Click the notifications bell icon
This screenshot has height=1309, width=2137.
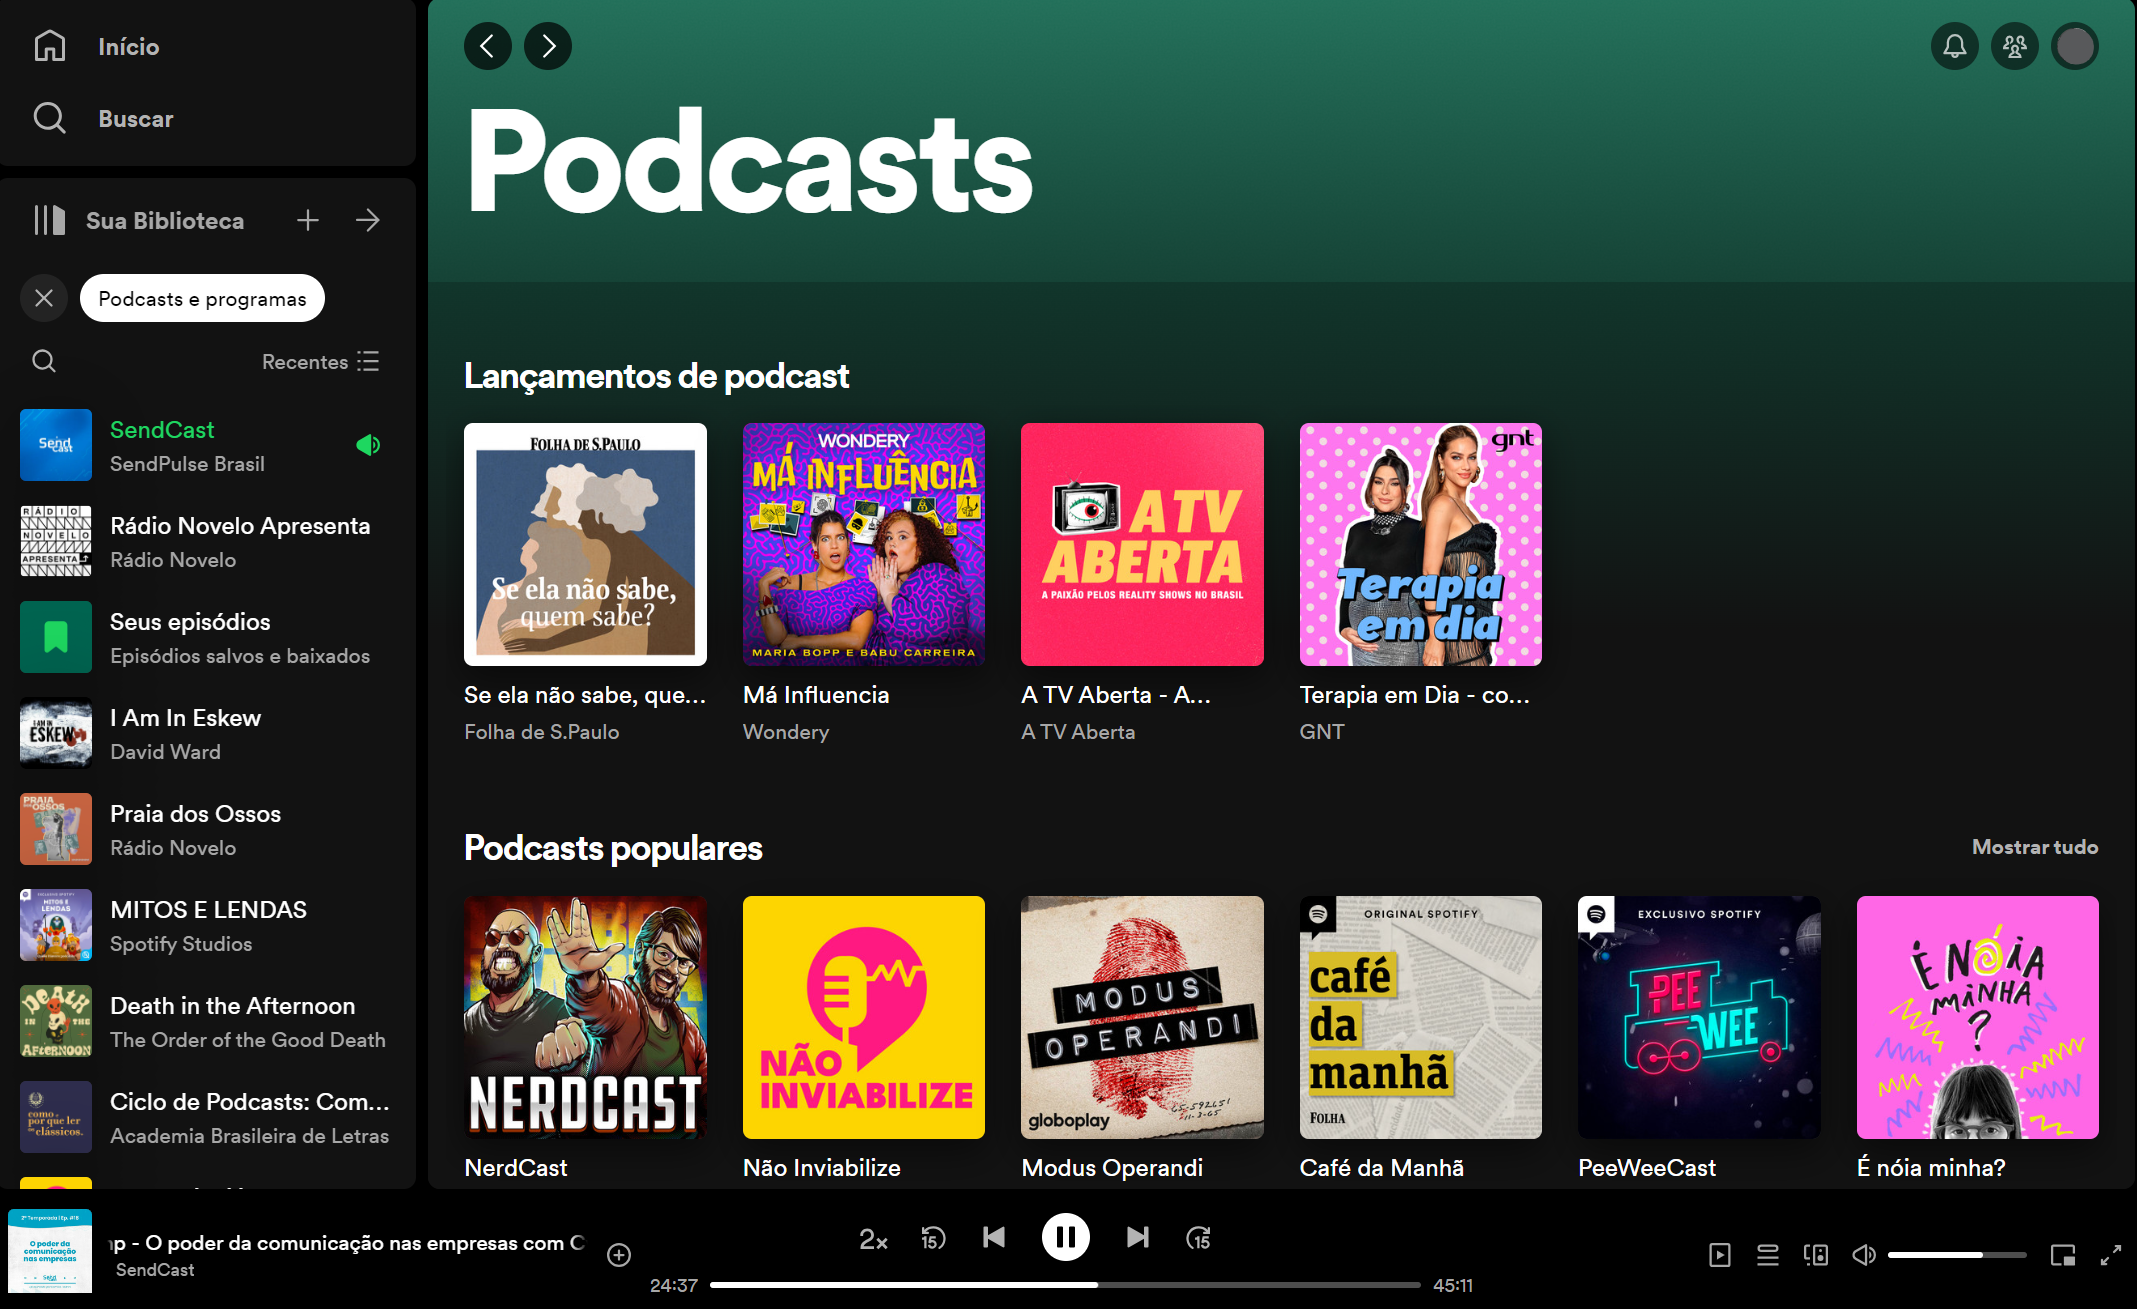pos(1956,46)
